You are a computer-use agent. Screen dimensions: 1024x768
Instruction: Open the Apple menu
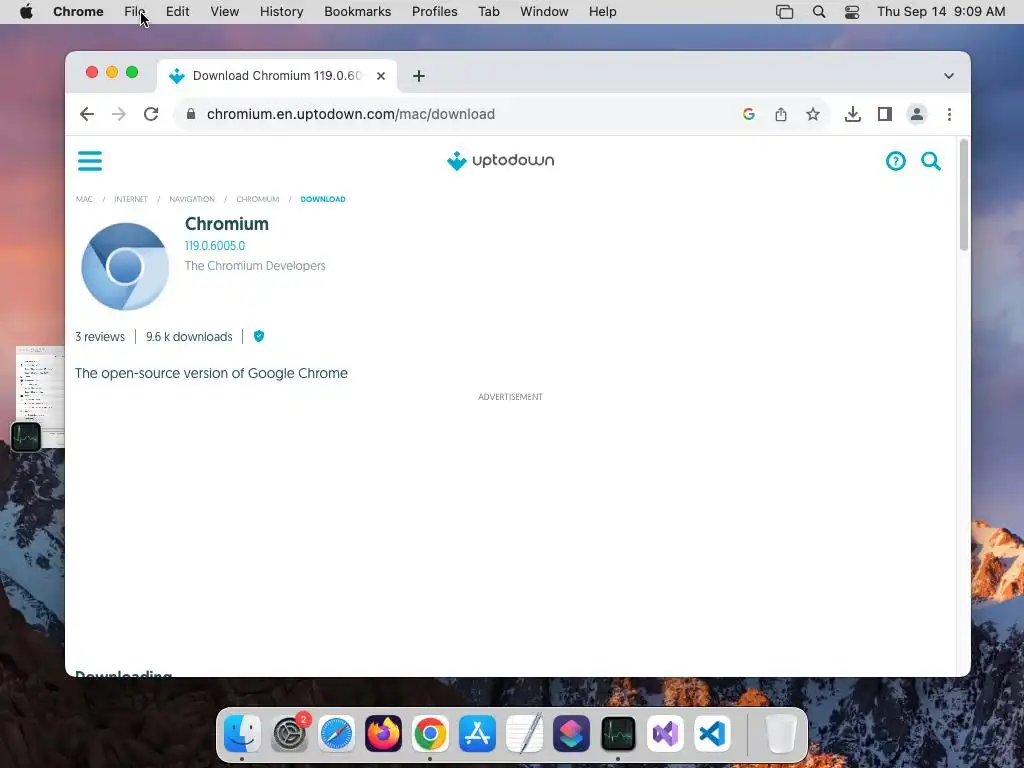[x=26, y=12]
